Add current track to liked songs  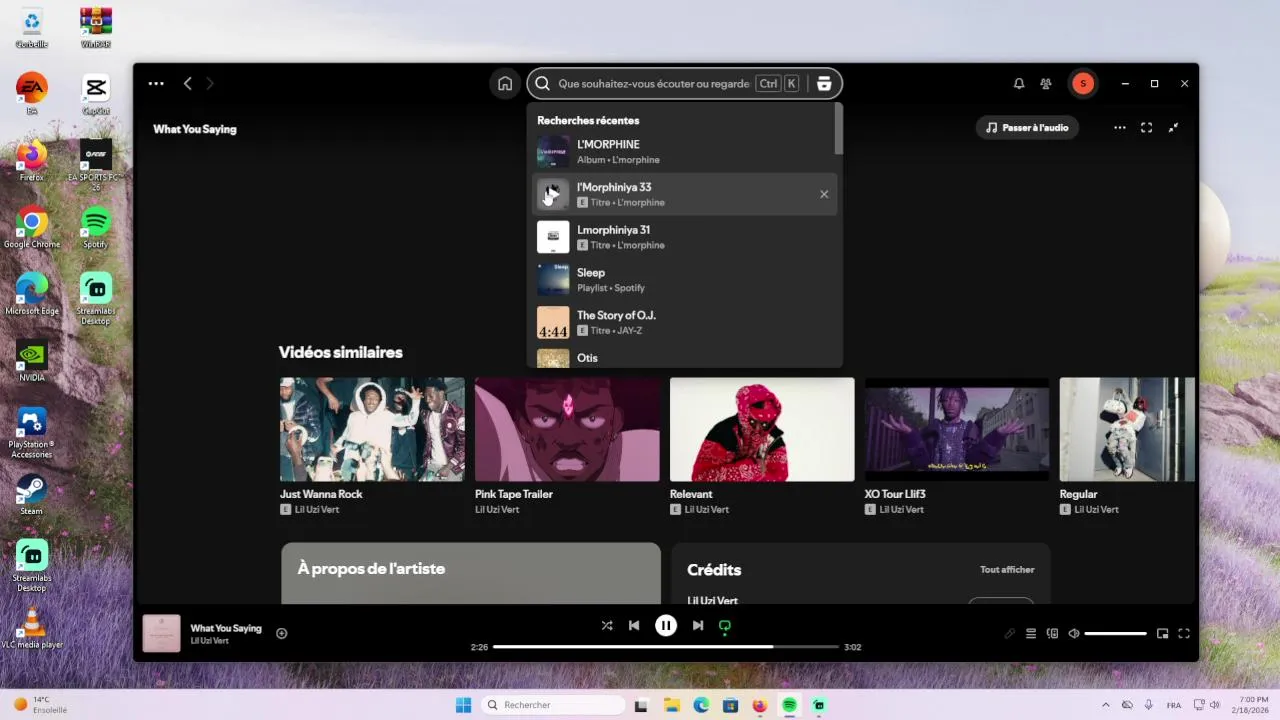[x=281, y=633]
